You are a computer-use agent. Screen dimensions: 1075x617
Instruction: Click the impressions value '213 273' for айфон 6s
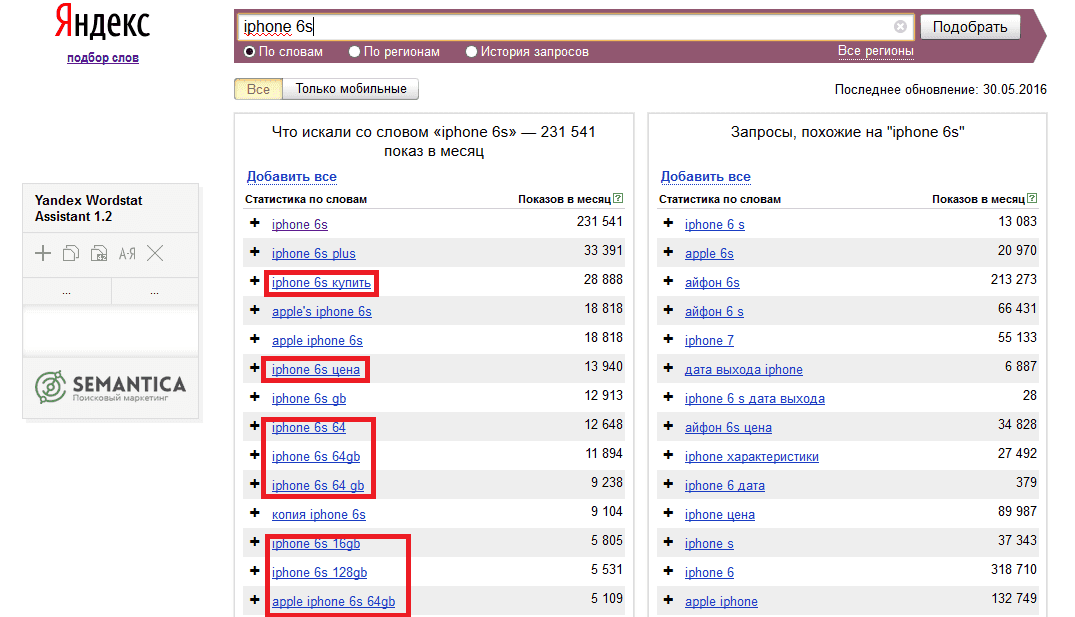(x=1014, y=279)
